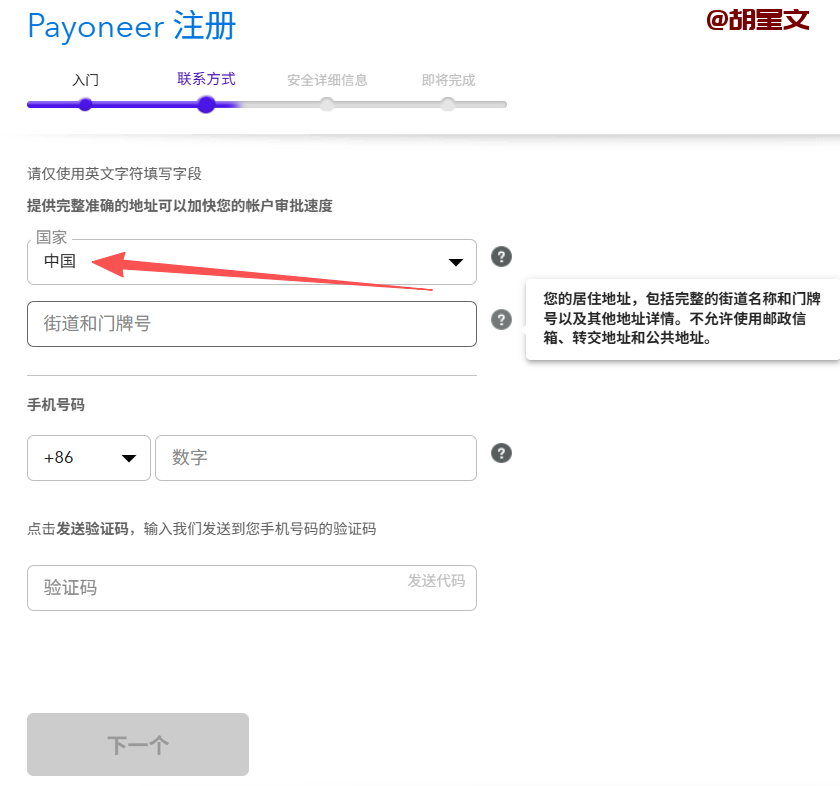Click the 联系方式 step dot on progress bar
This screenshot has width=840, height=786.
point(206,104)
